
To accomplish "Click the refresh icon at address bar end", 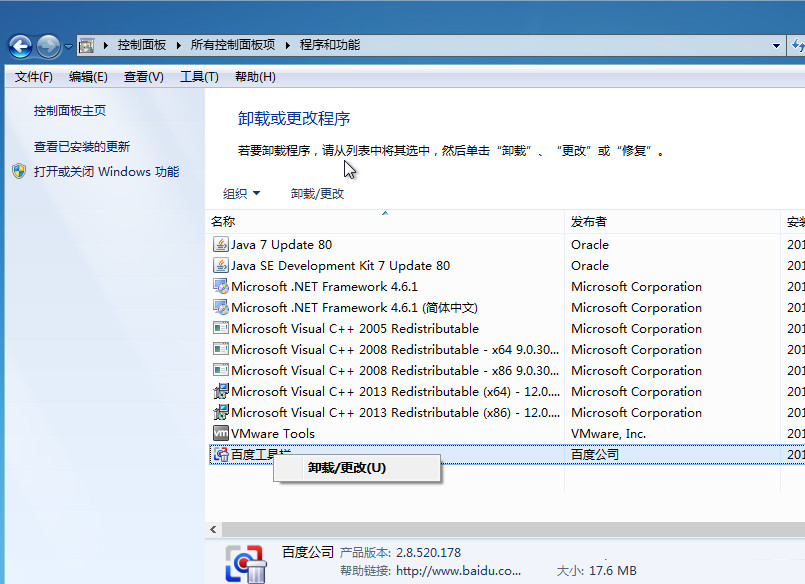I will 798,46.
